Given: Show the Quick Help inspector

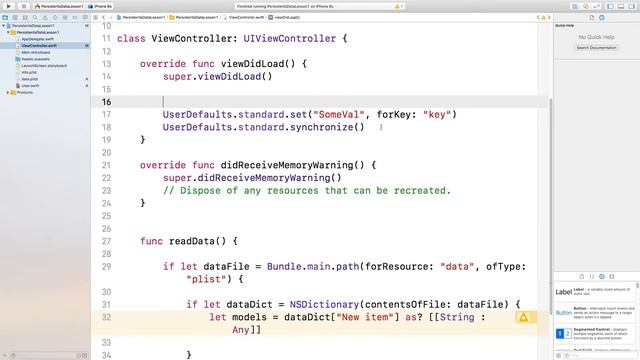Looking at the screenshot, I should (602, 18).
